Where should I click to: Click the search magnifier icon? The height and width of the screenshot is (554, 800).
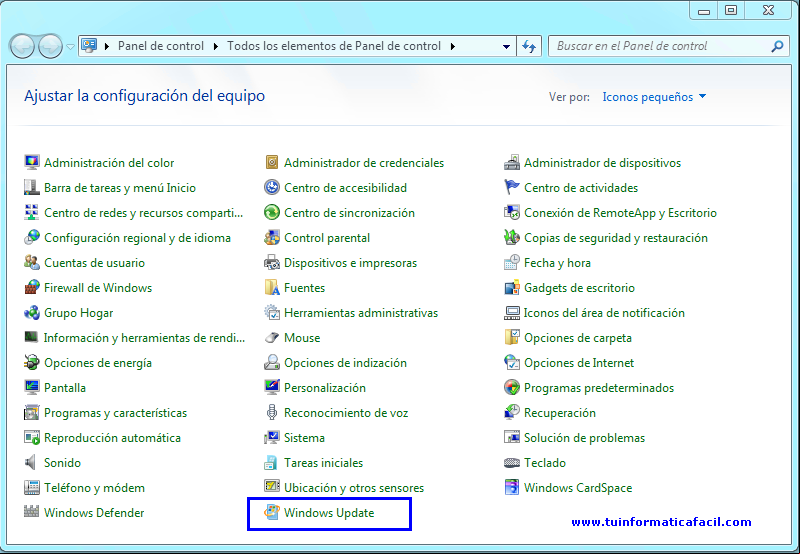point(777,46)
